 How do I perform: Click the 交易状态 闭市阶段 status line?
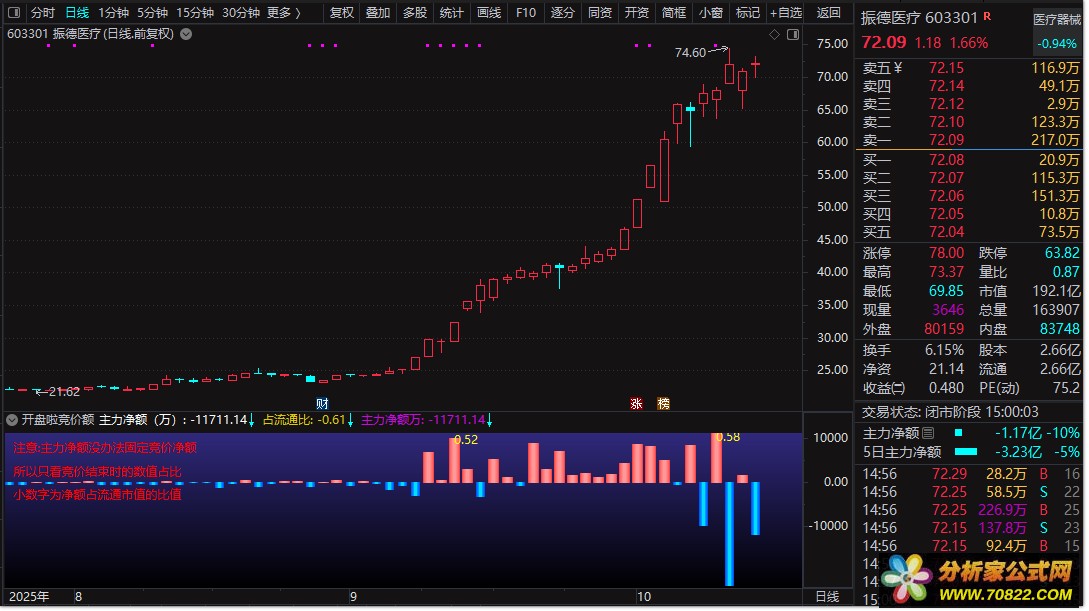click(x=951, y=412)
